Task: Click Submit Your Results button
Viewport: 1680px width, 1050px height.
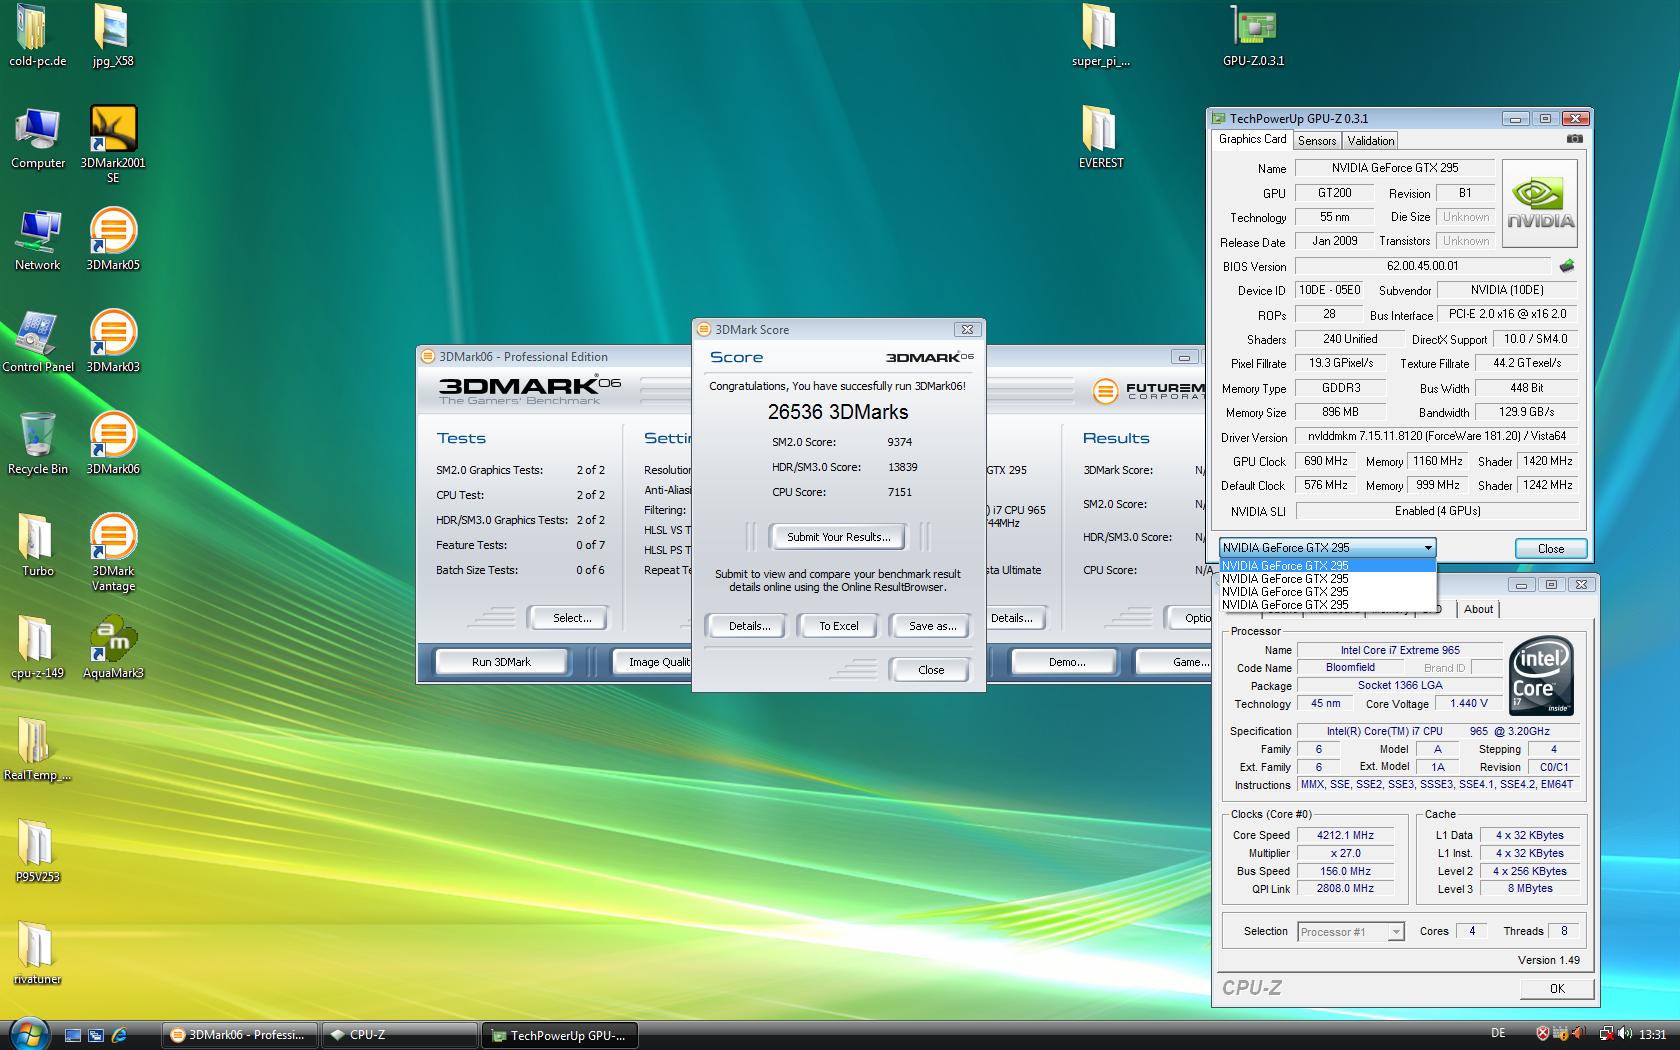Action: 838,537
